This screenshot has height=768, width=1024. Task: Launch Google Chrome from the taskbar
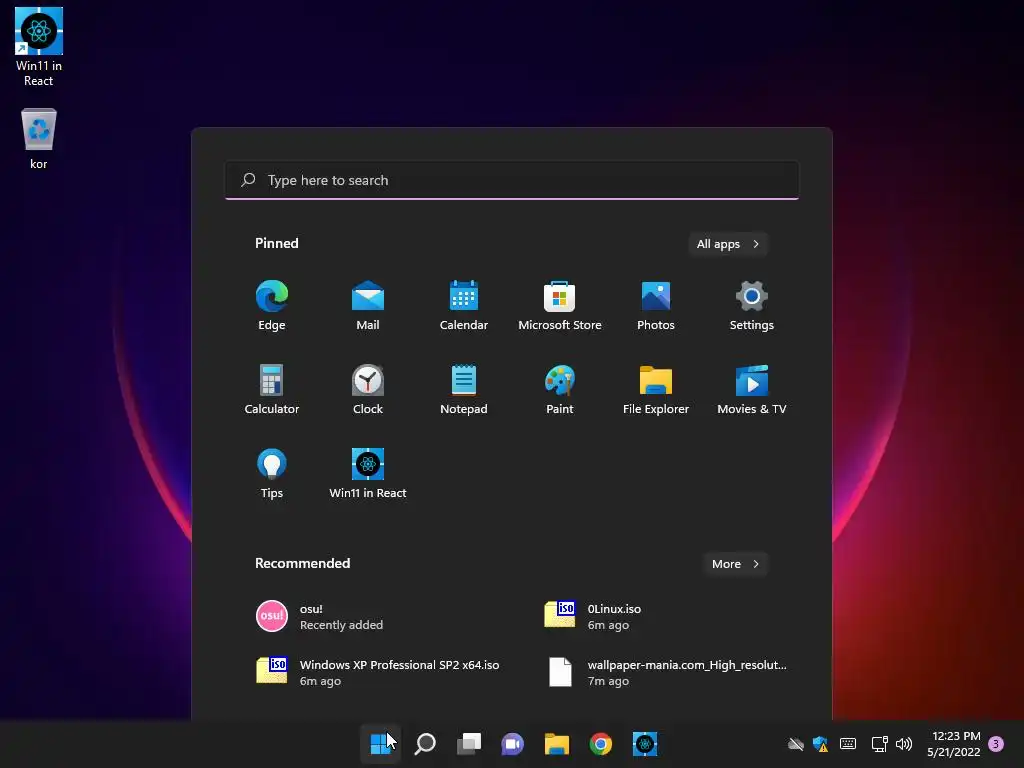tap(601, 744)
